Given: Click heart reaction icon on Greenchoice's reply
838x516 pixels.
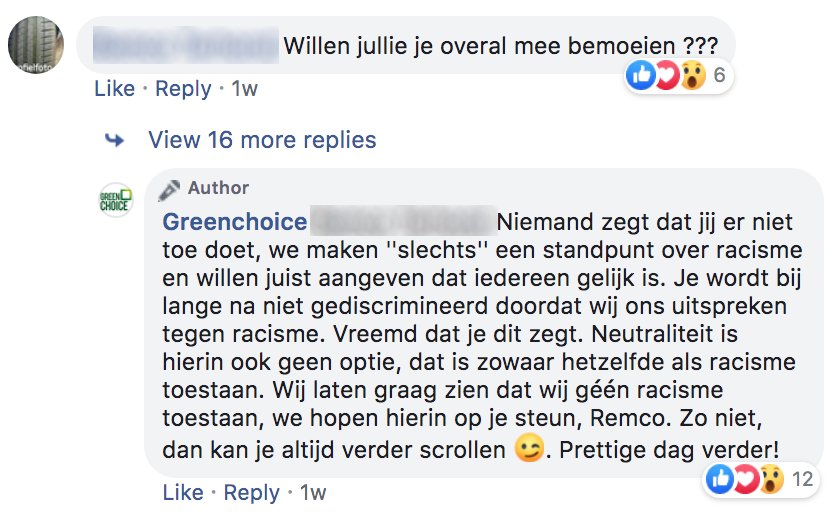Looking at the screenshot, I should (x=744, y=479).
